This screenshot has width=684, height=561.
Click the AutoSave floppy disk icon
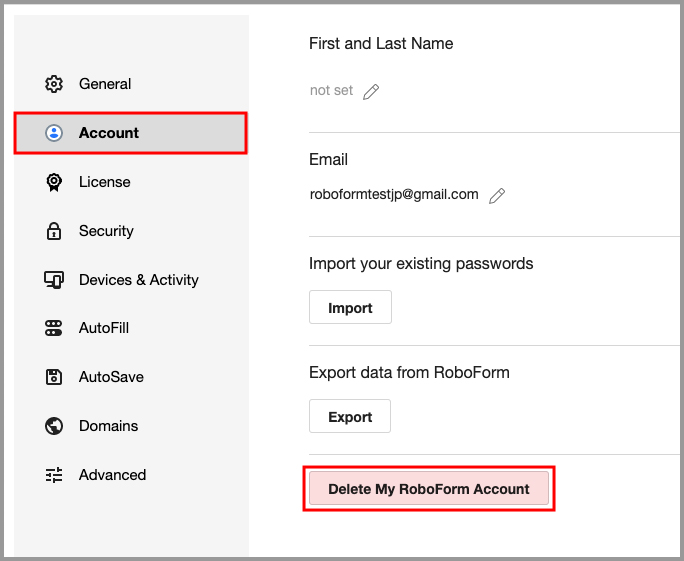[54, 377]
